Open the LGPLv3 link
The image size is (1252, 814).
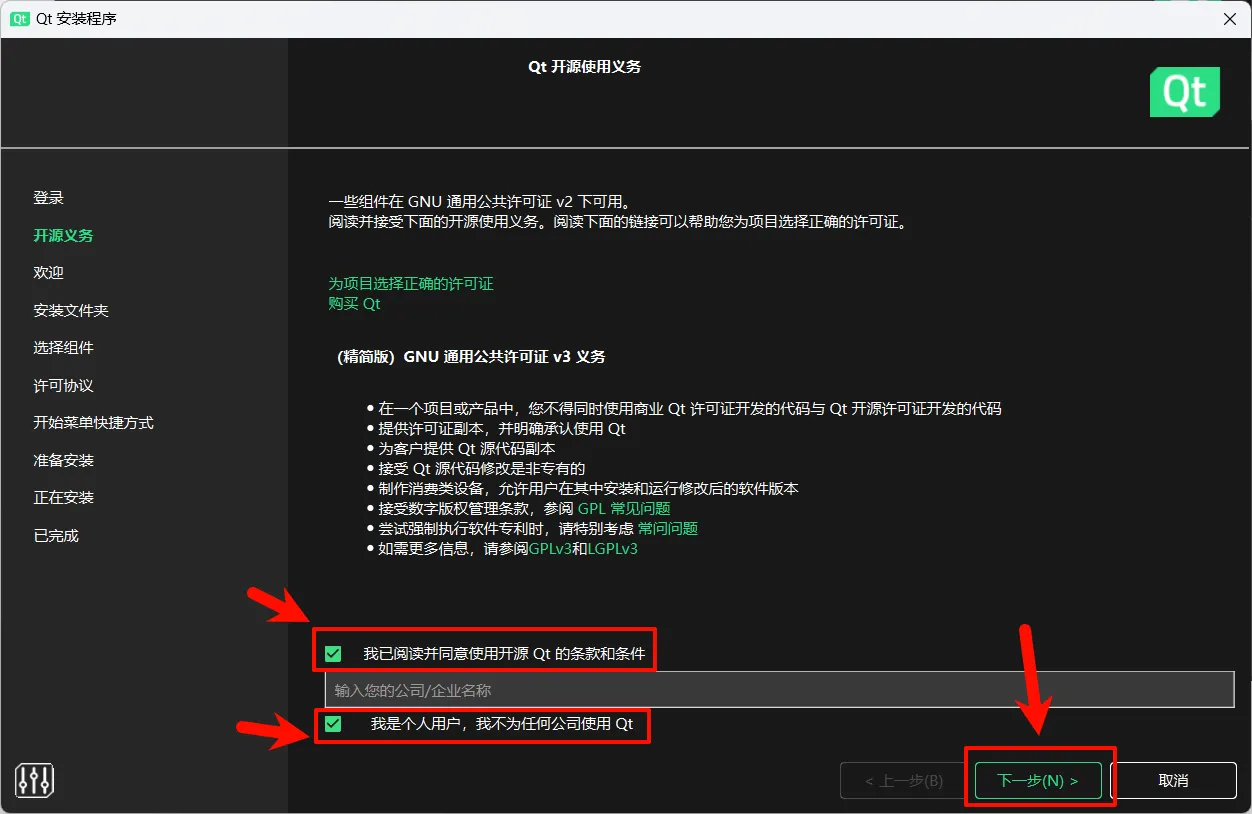(x=613, y=548)
